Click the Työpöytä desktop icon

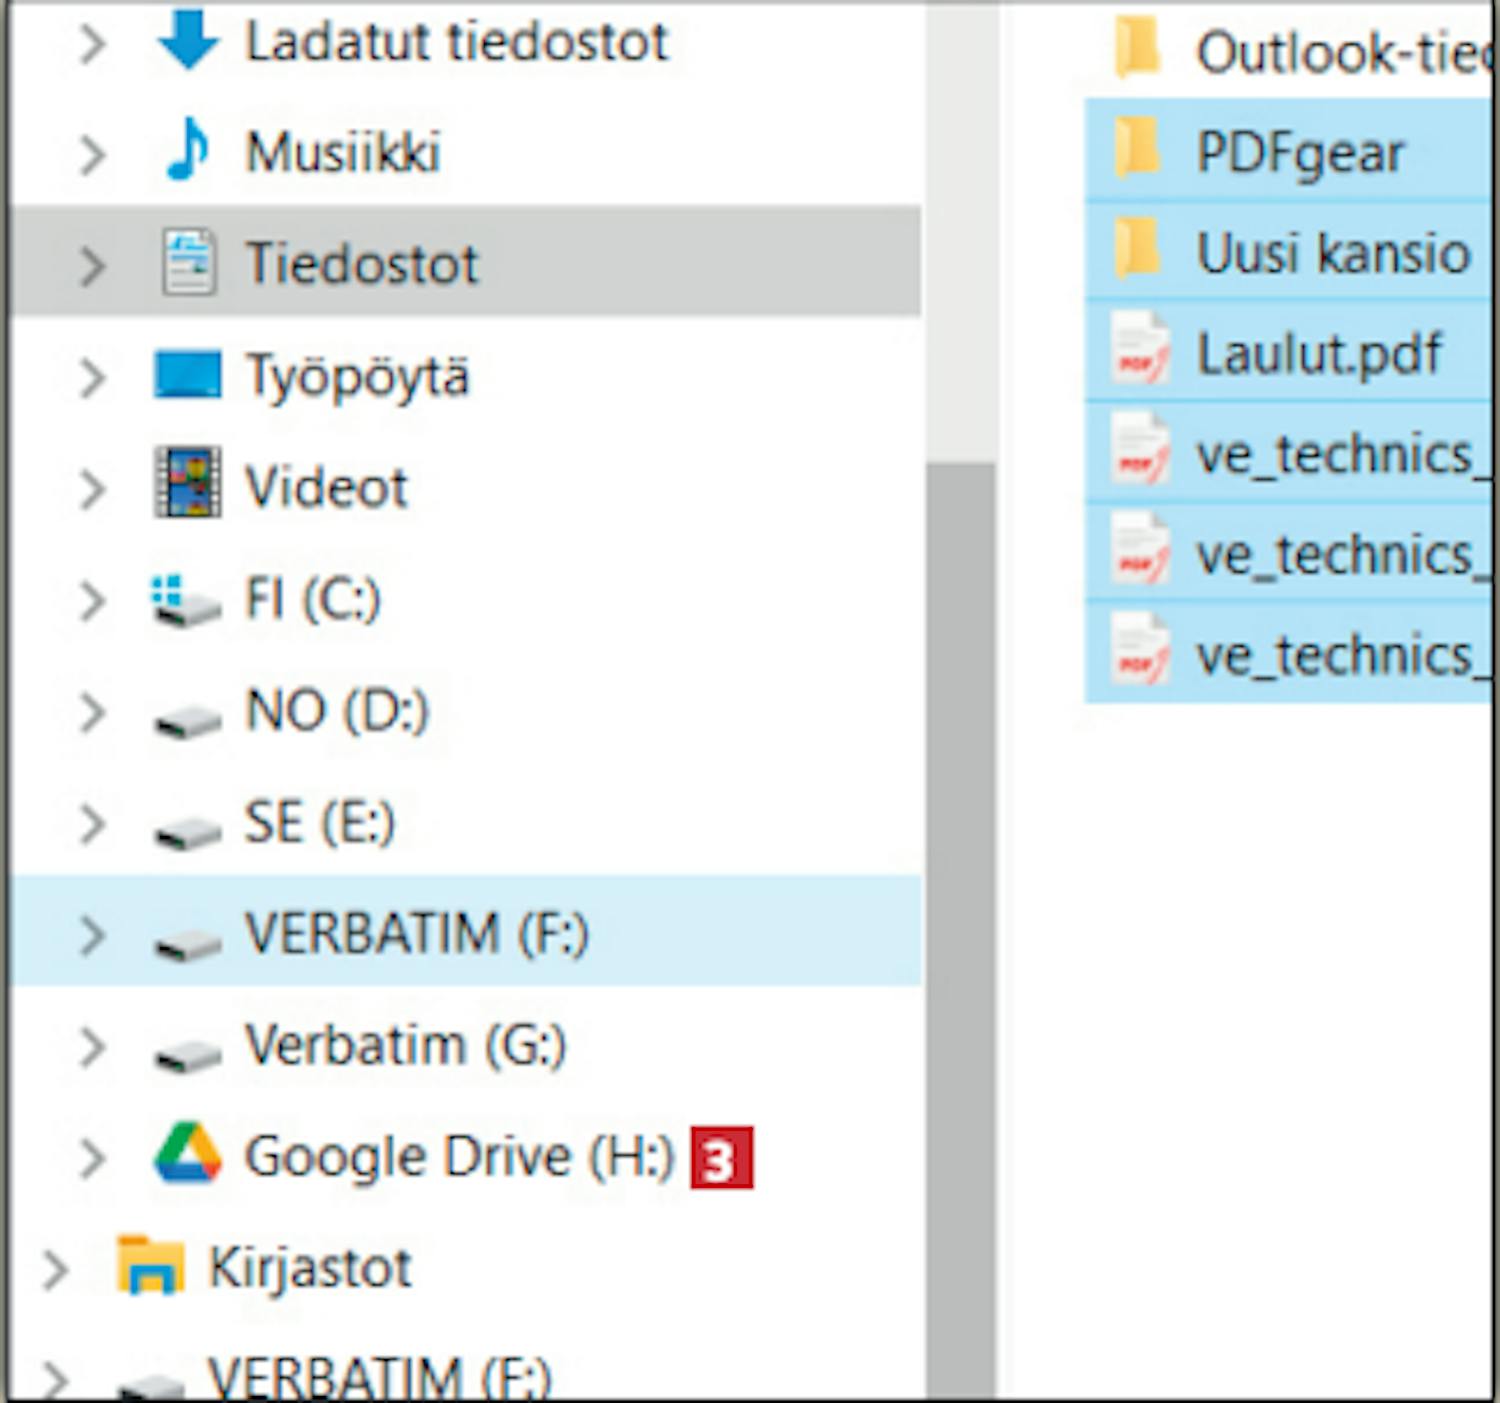[187, 376]
